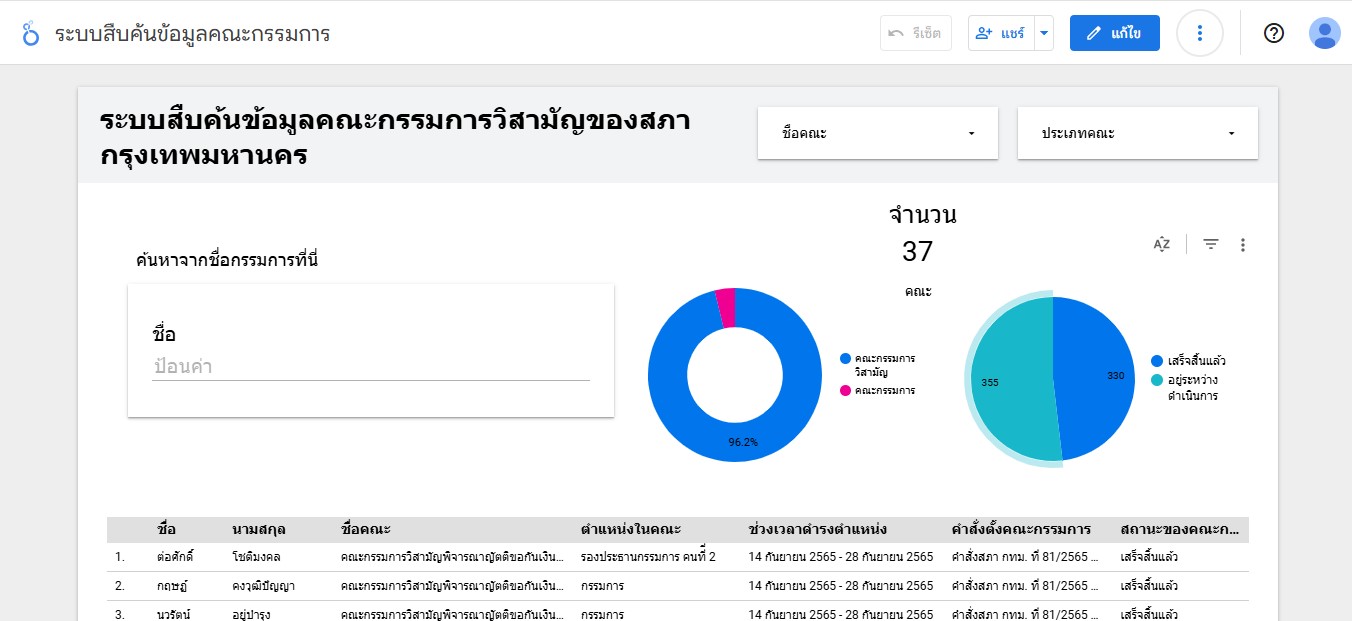This screenshot has width=1352, height=621.
Task: Select the อยู่ระหว่างดำเนินการ legend color dot
Action: click(1157, 381)
